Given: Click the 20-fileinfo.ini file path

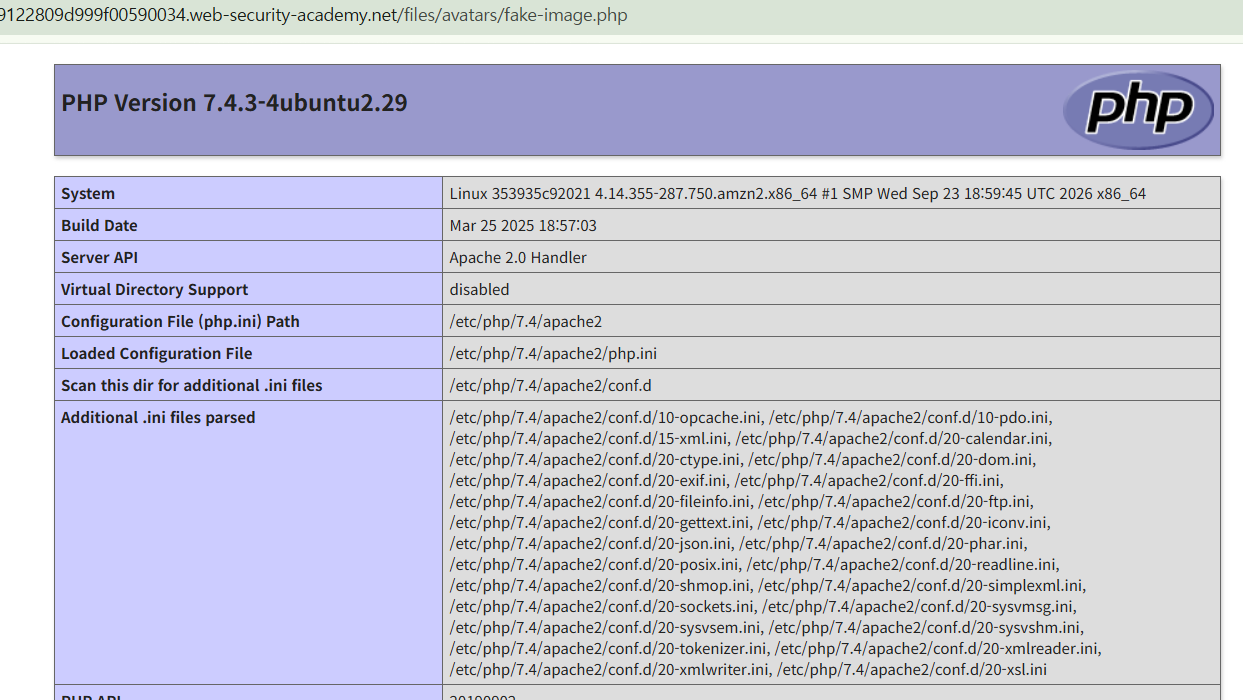Looking at the screenshot, I should coord(600,501).
